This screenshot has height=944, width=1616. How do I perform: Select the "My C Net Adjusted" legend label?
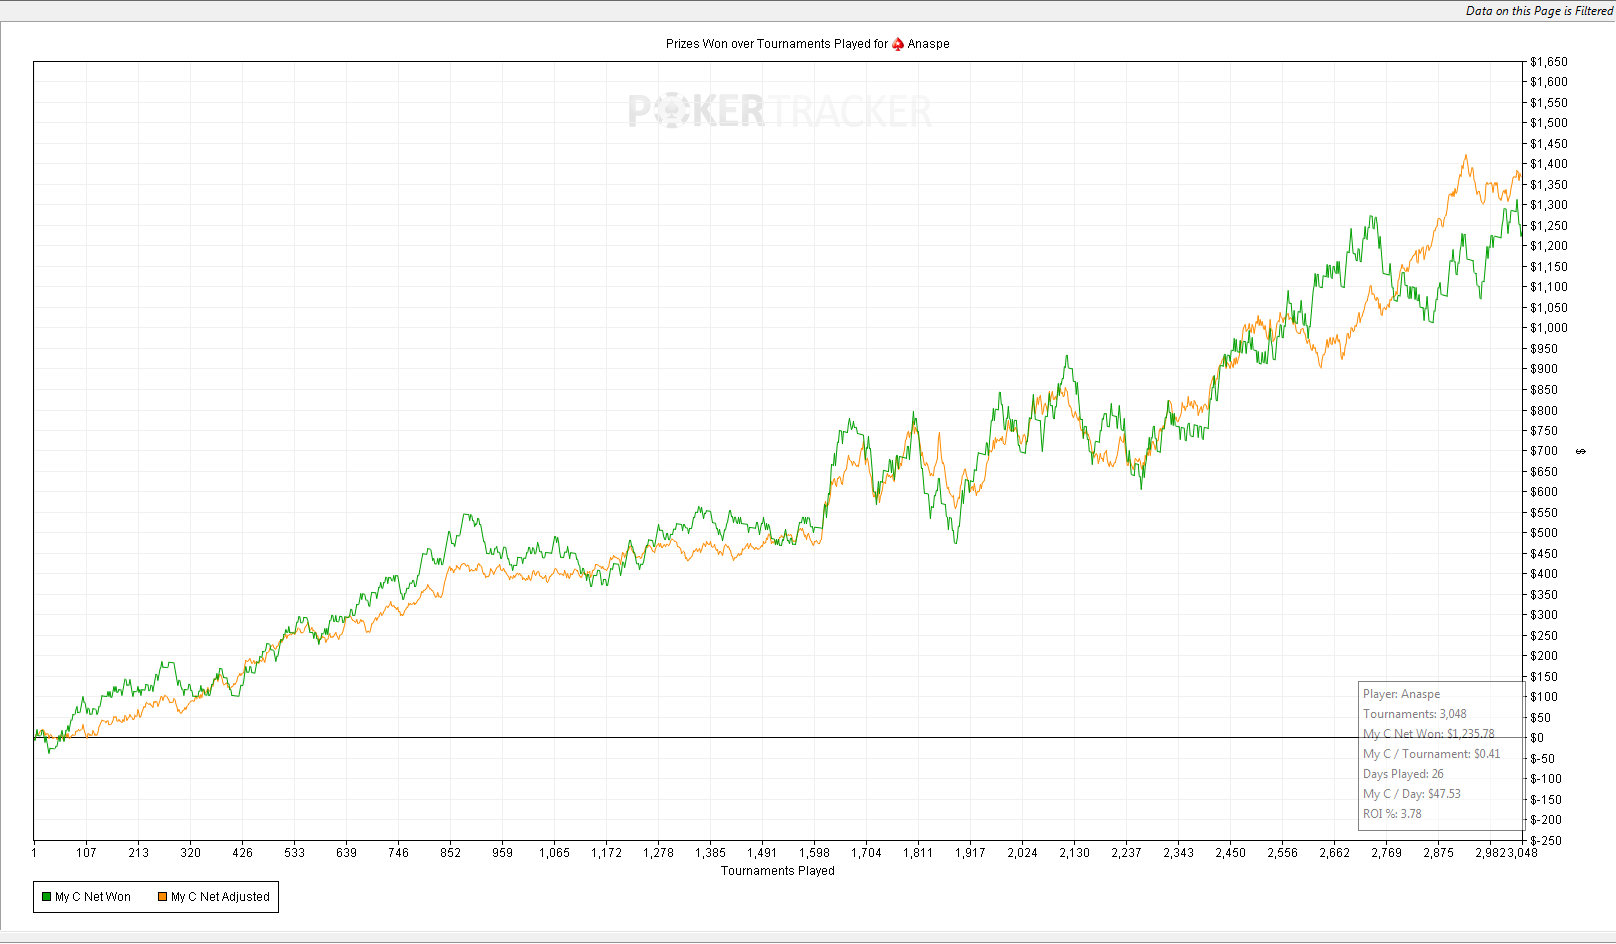pyautogui.click(x=220, y=897)
